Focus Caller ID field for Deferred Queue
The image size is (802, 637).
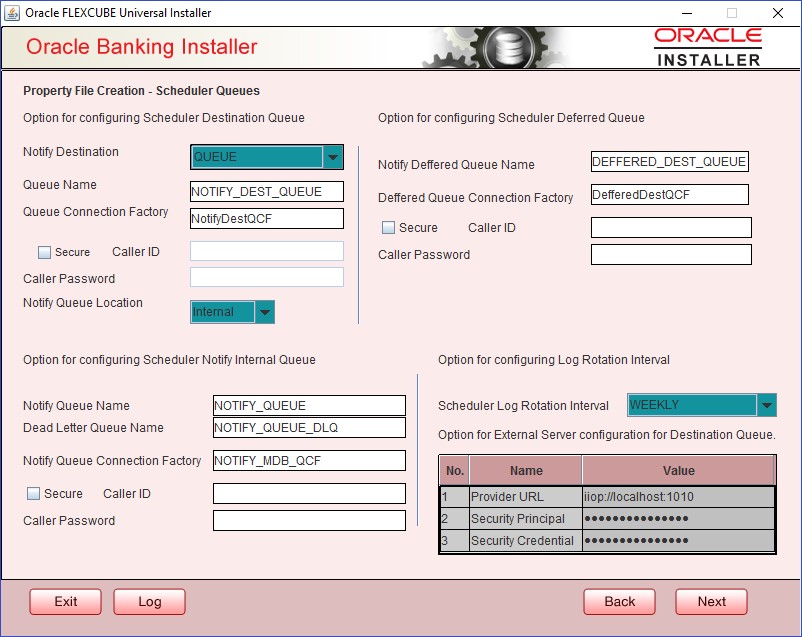671,228
